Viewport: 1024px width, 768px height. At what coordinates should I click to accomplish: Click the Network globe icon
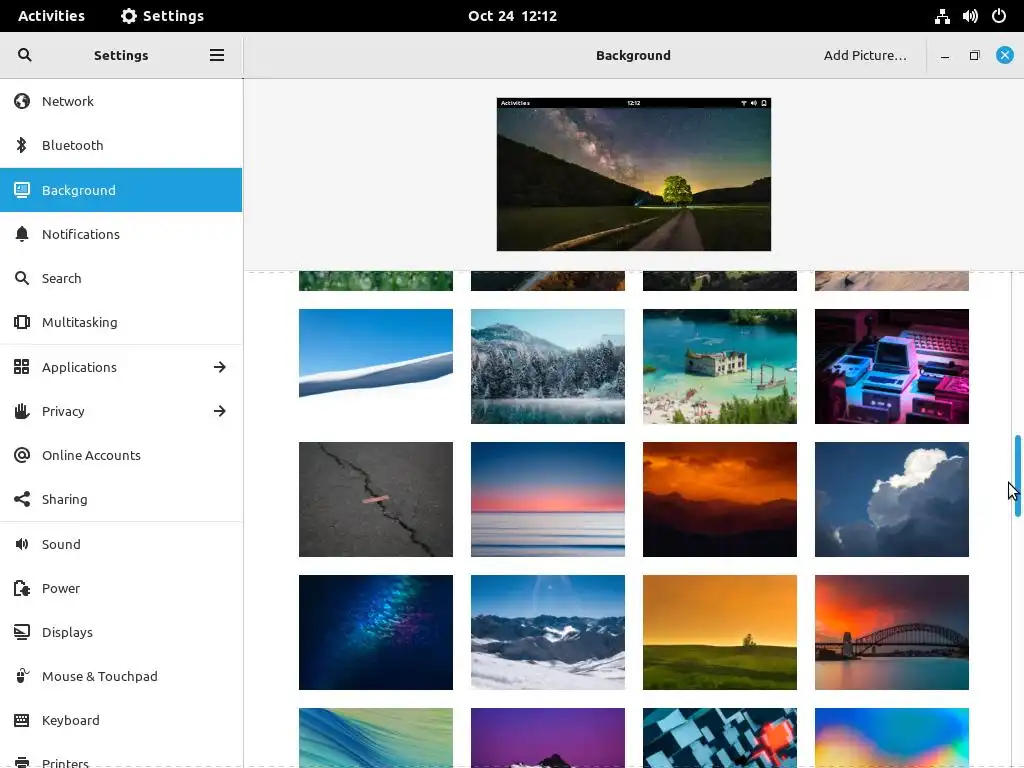point(22,101)
